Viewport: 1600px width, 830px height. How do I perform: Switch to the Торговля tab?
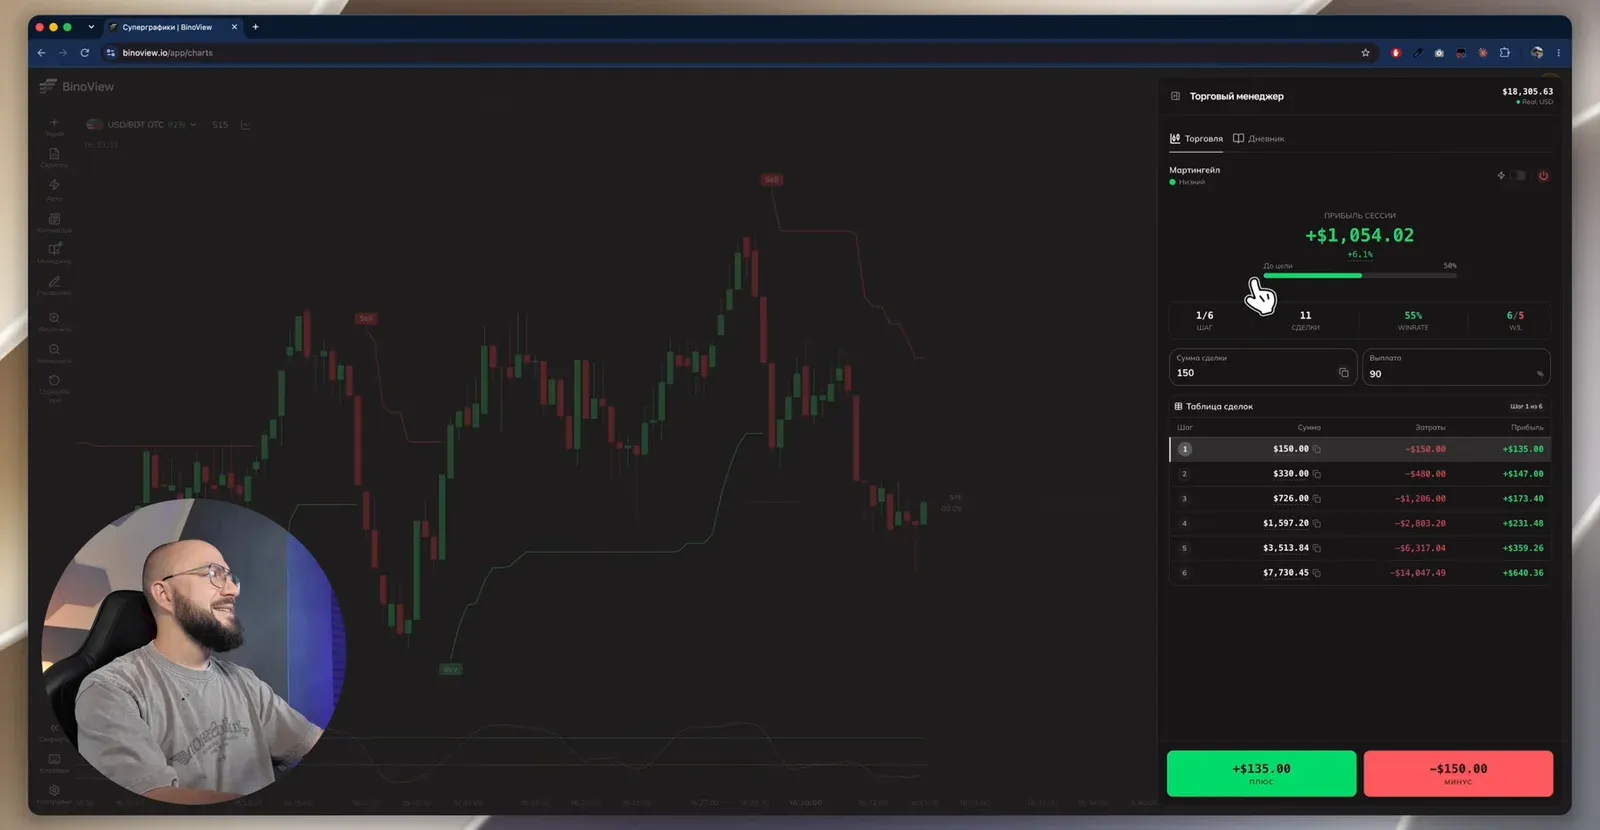pyautogui.click(x=1196, y=139)
